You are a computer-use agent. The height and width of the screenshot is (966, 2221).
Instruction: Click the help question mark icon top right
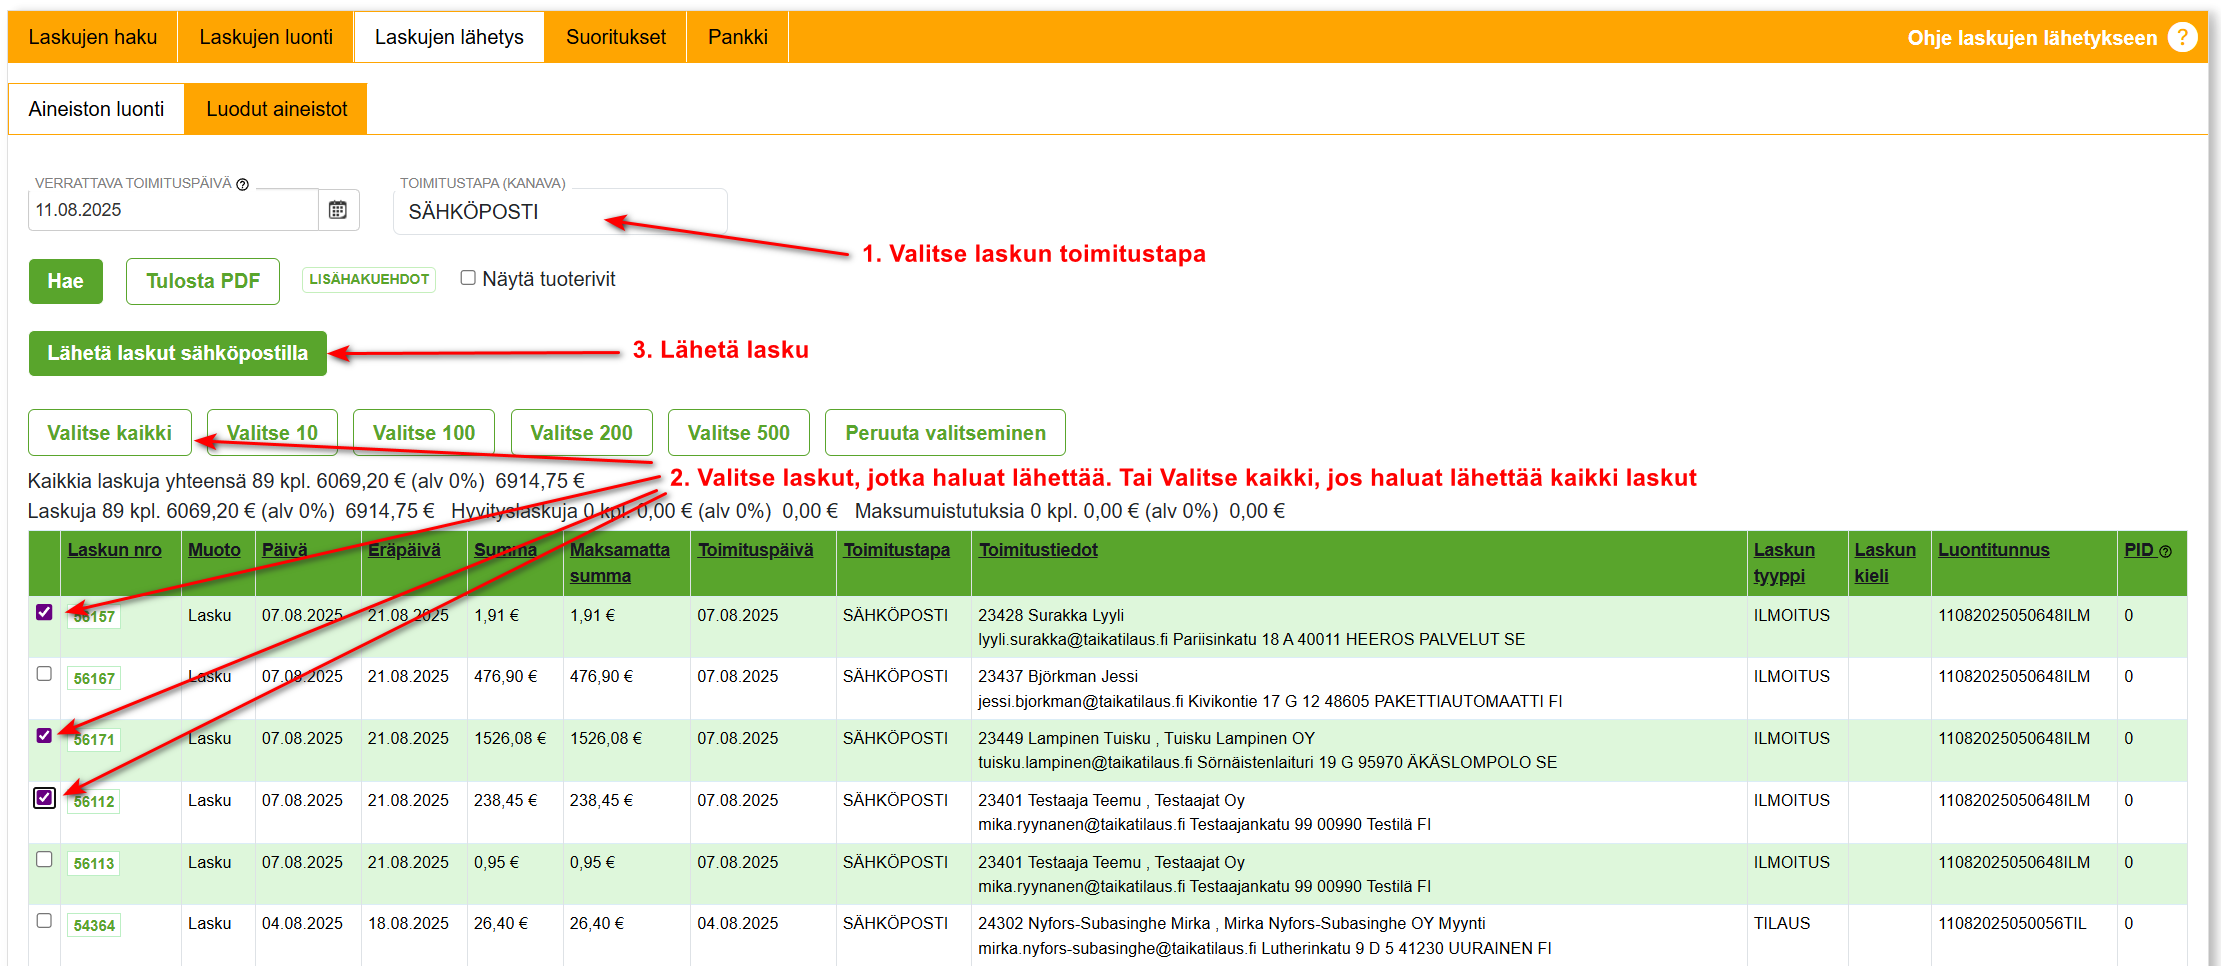[2182, 38]
